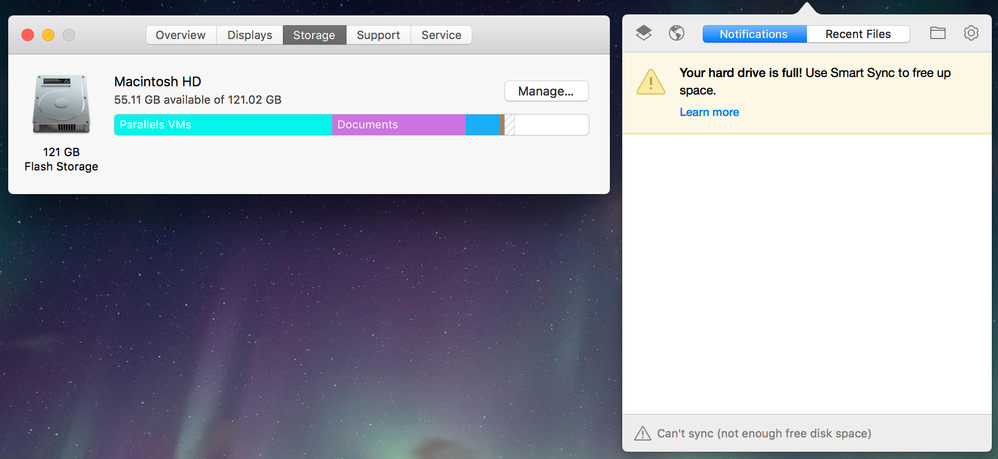Click the white free space bar segment

click(x=552, y=125)
